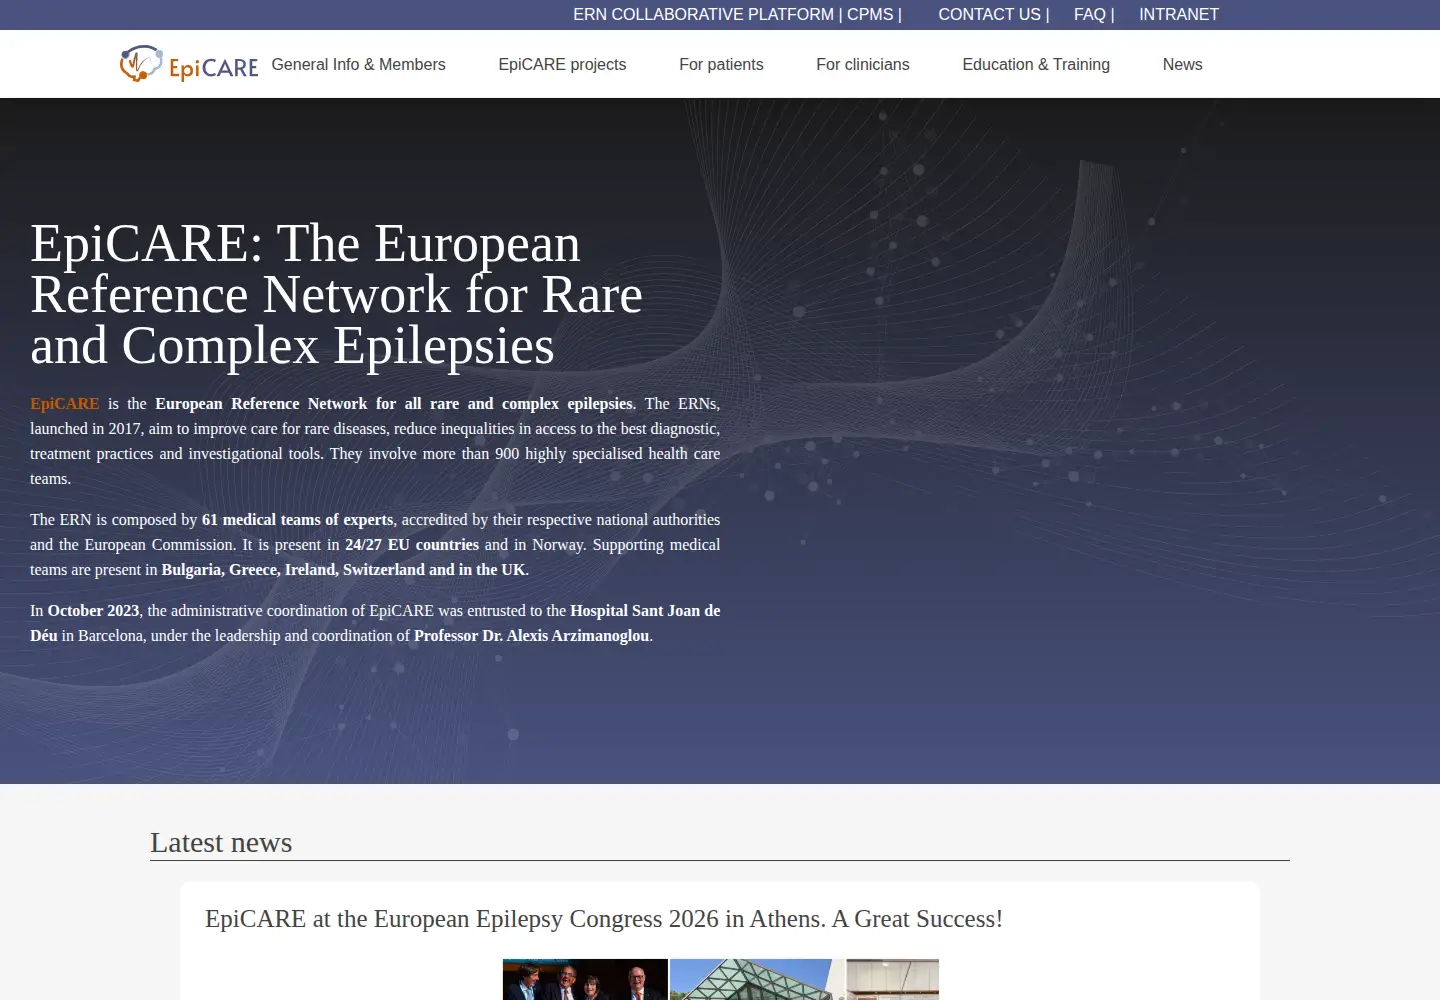Click the EpiCARE European Reference Network headline
Image resolution: width=1440 pixels, height=1000 pixels.
(x=336, y=295)
